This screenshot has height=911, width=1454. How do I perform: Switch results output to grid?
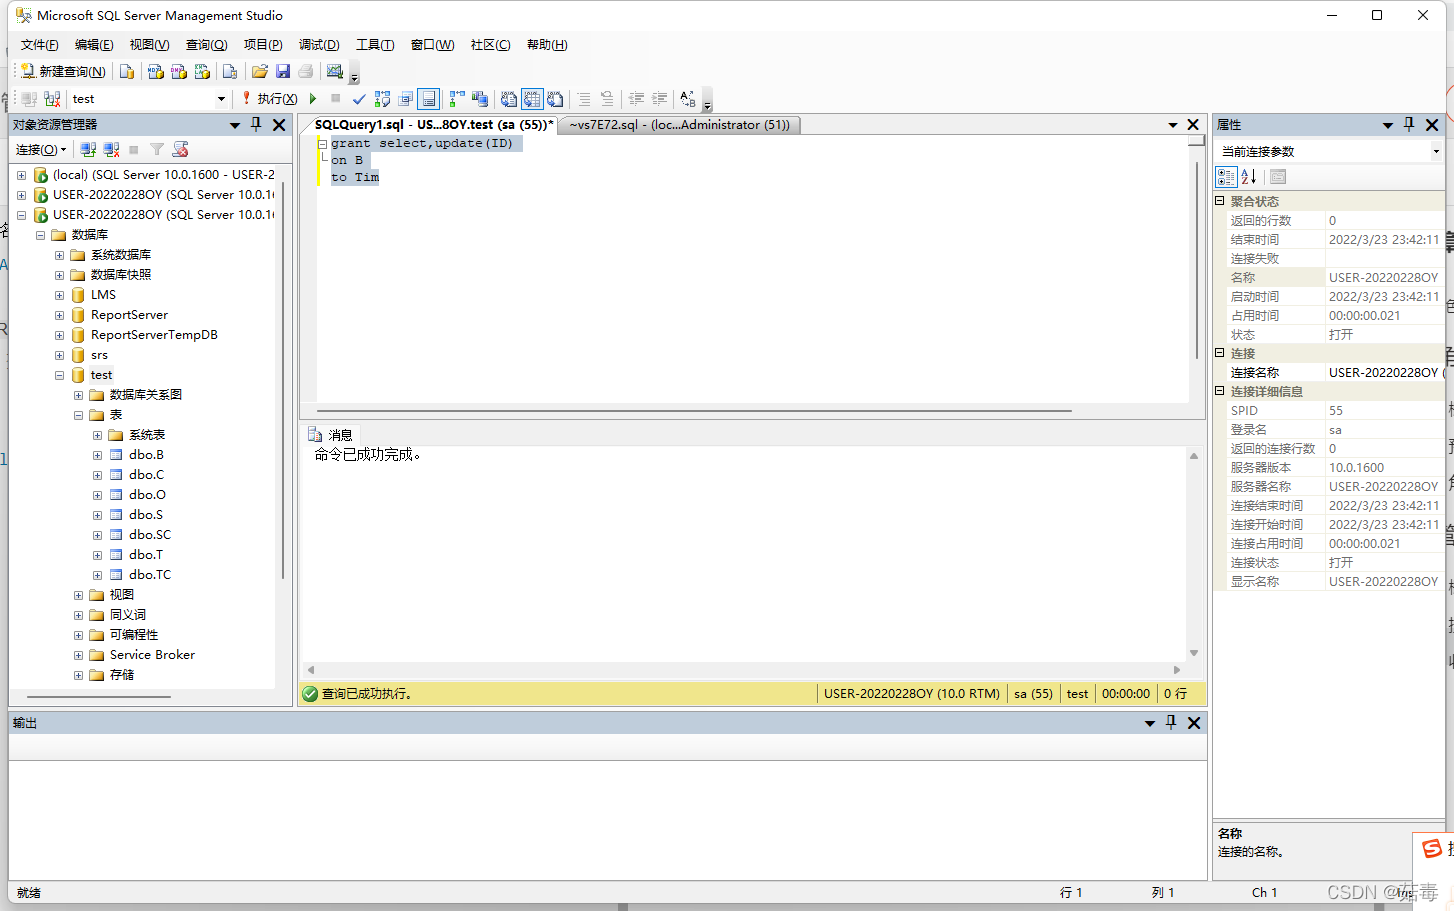click(532, 99)
